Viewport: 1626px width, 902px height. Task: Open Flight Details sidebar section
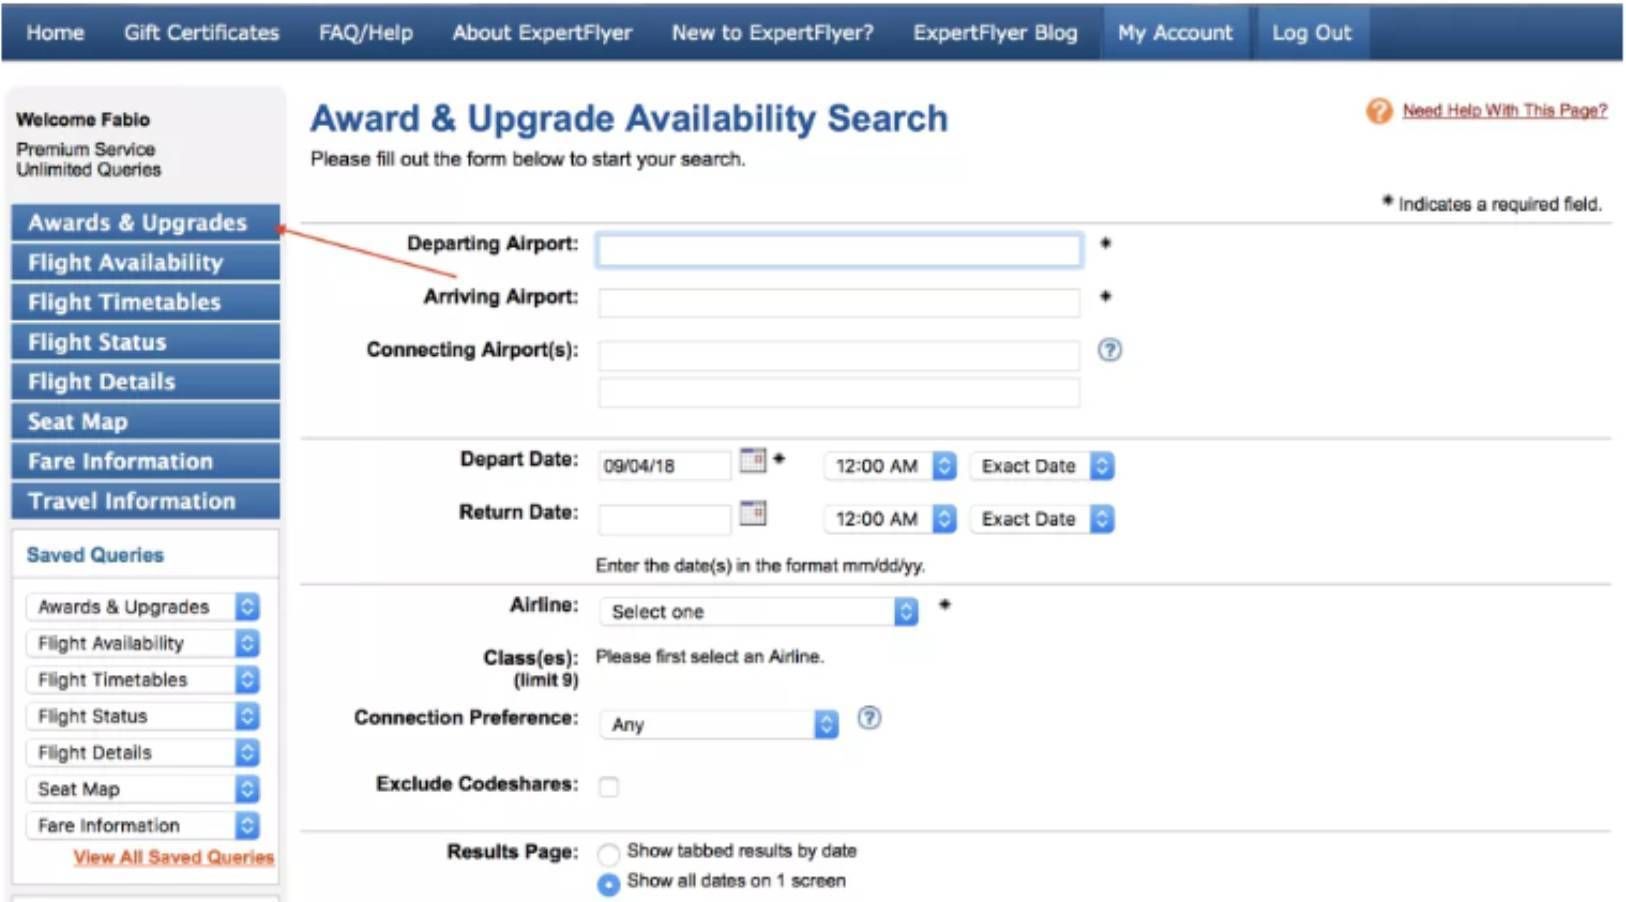click(x=145, y=382)
